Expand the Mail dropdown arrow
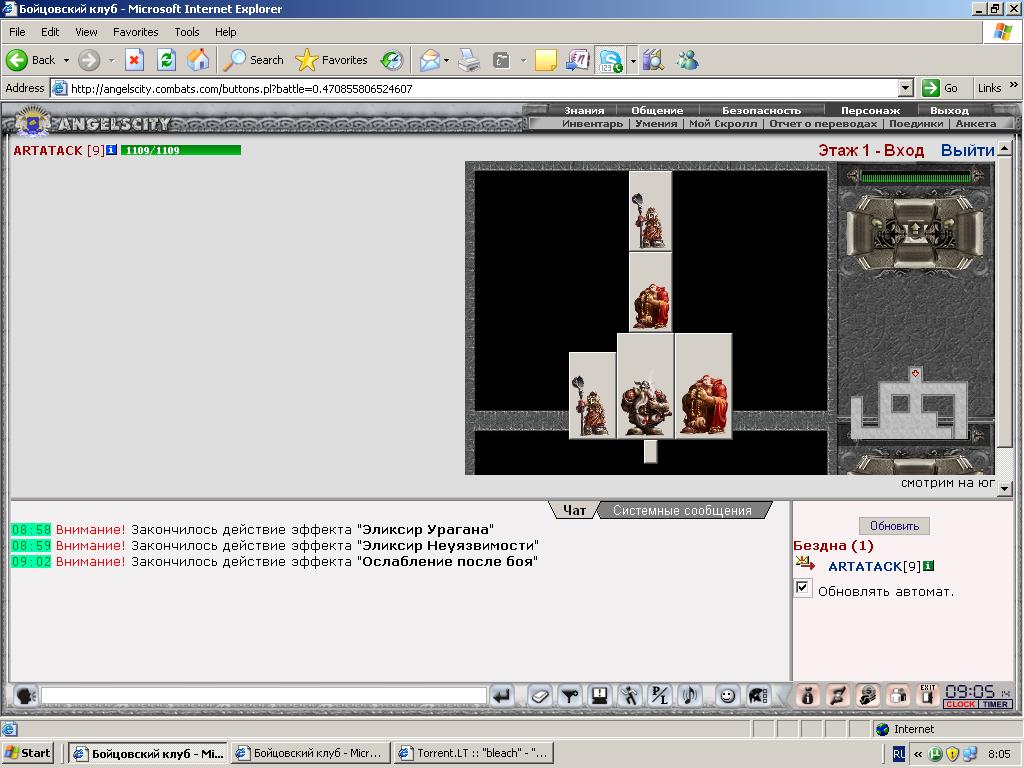The width and height of the screenshot is (1024, 768). [x=447, y=60]
